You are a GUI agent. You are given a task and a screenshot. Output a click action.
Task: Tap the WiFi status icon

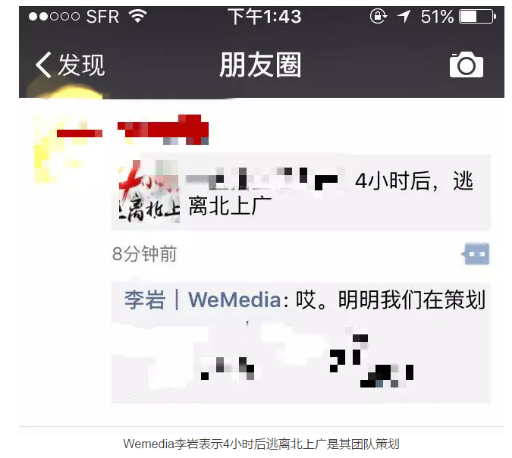(x=138, y=16)
